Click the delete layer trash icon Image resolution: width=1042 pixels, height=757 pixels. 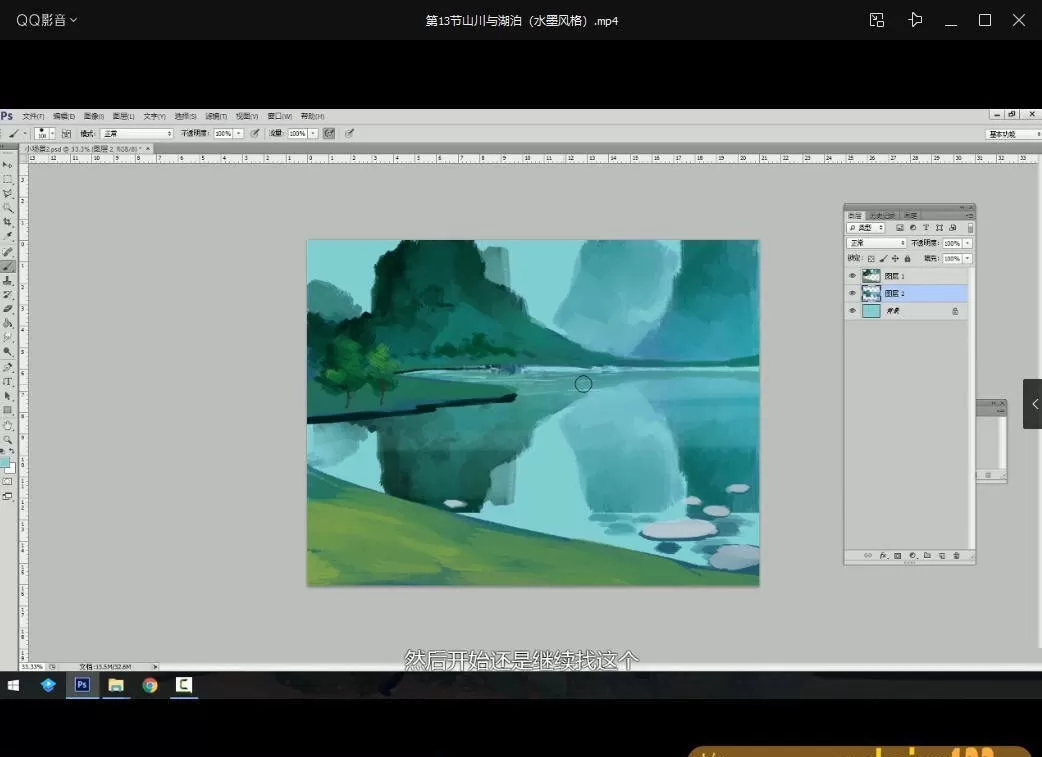point(956,555)
